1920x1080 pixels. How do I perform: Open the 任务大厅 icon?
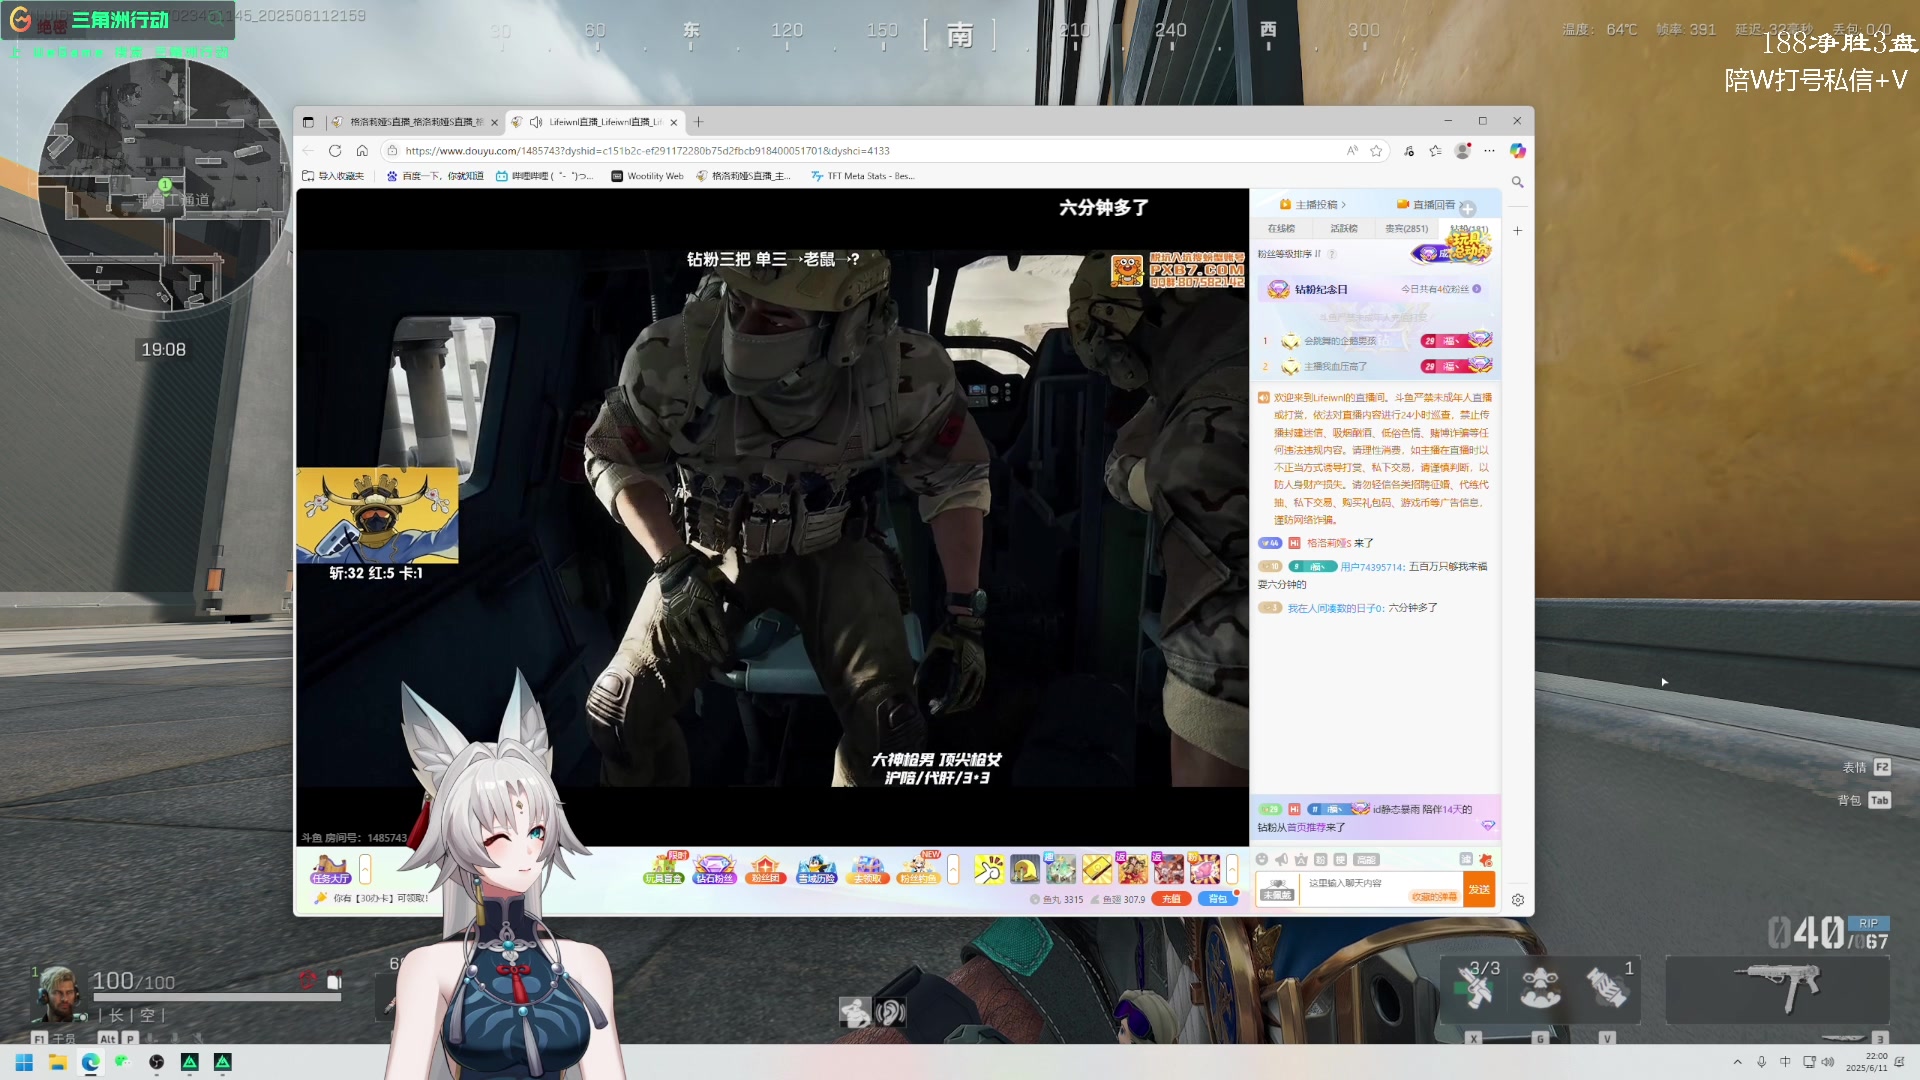330,869
